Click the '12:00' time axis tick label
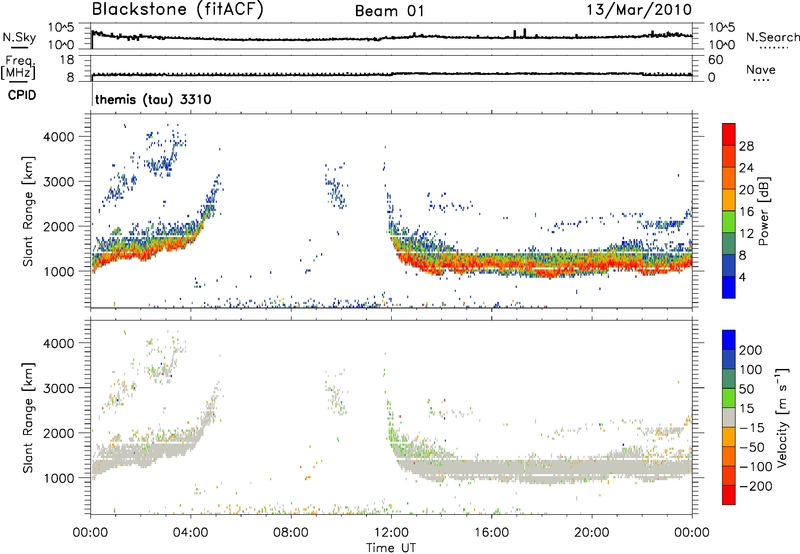800x554 pixels. [x=391, y=533]
